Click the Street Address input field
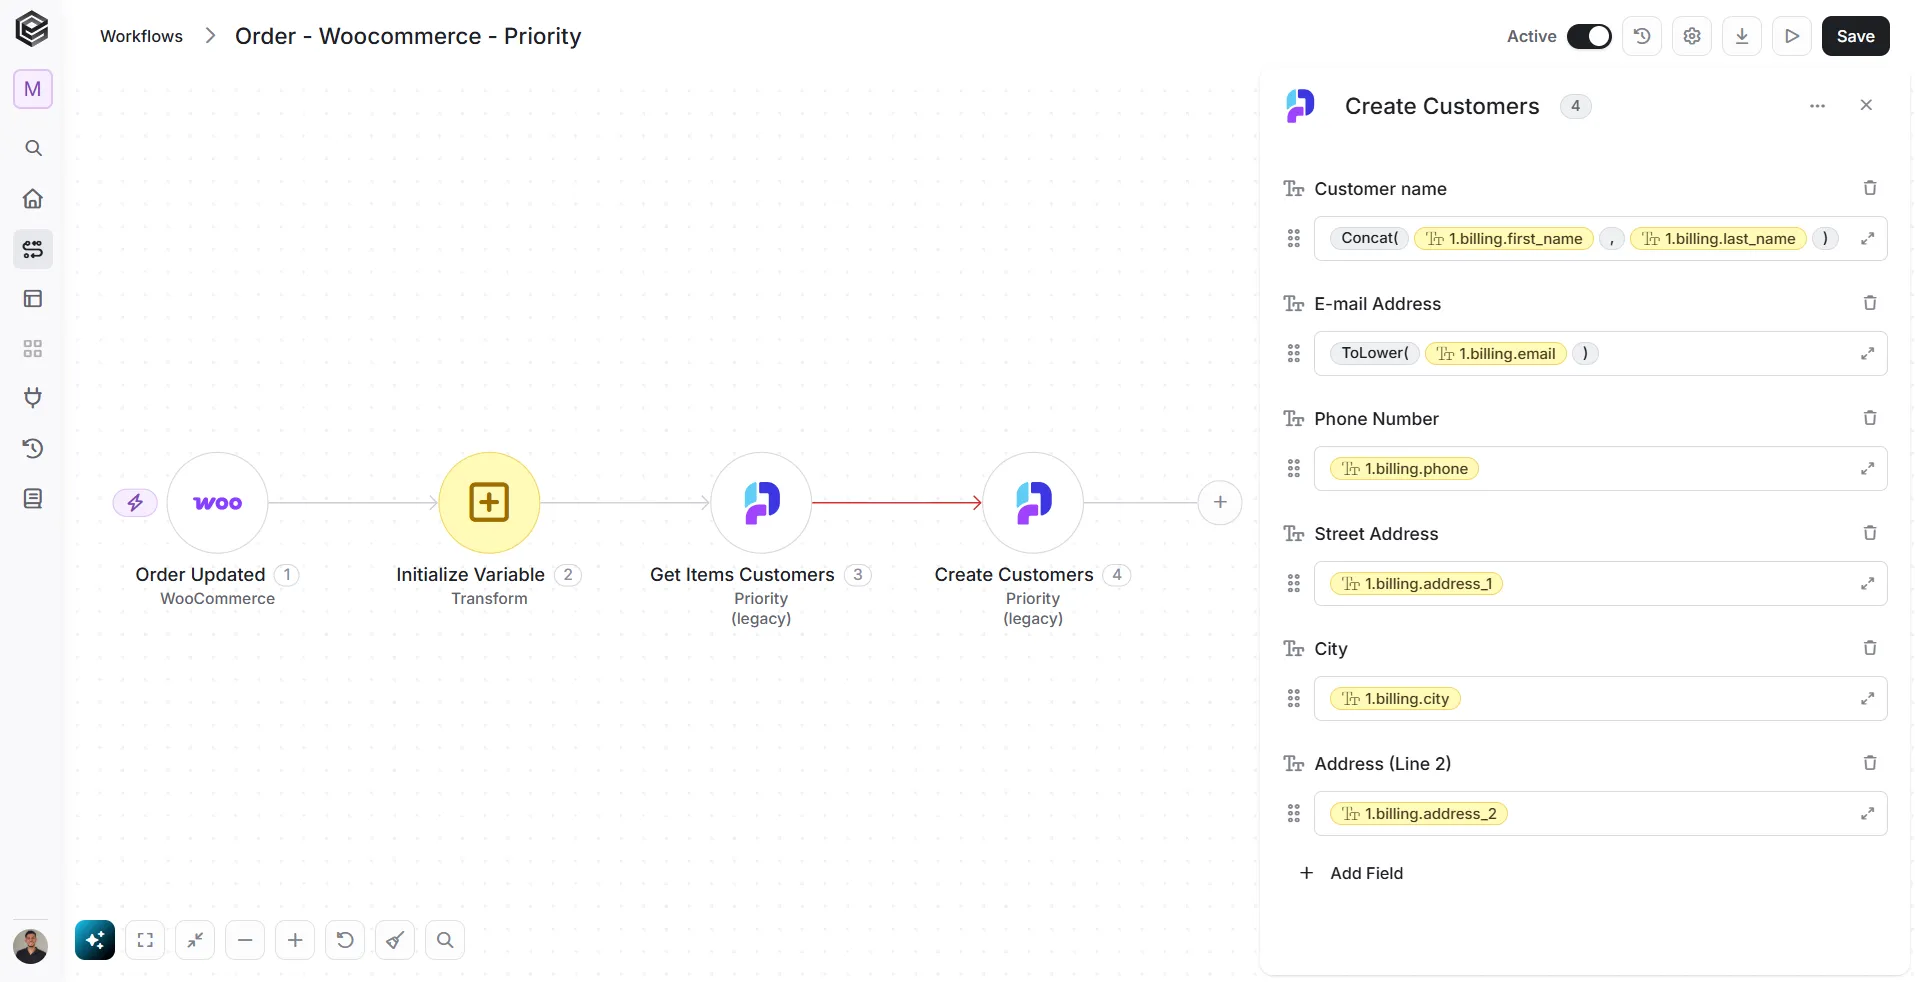The width and height of the screenshot is (1915, 982). coord(1600,583)
